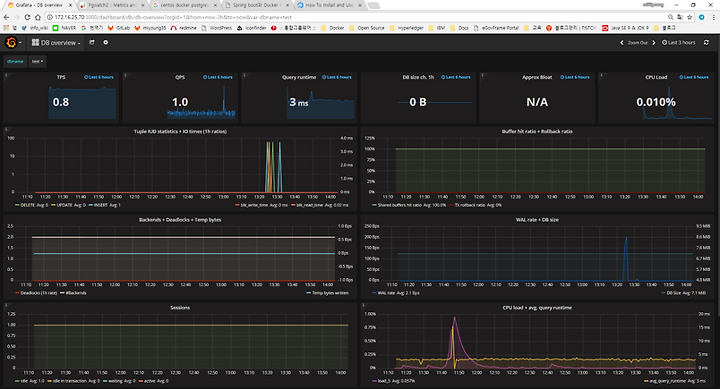This screenshot has height=389, width=720.
Task: Refresh the dashboard with the refresh icon
Action: pyautogui.click(x=706, y=43)
